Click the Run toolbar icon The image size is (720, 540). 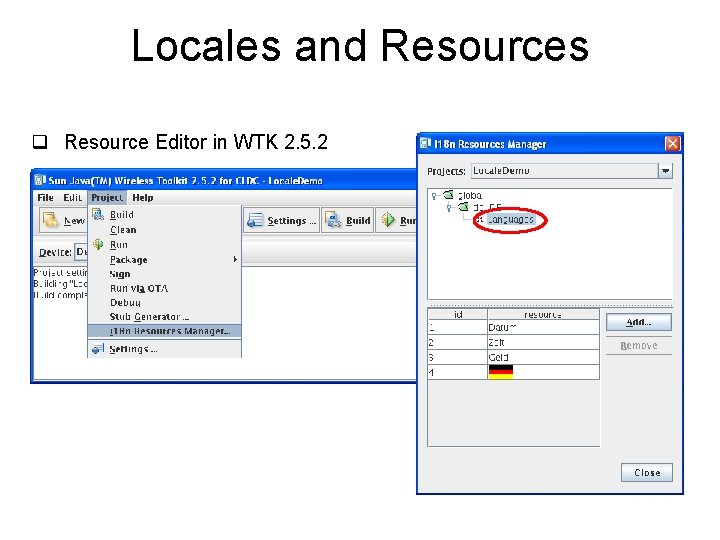[388, 220]
